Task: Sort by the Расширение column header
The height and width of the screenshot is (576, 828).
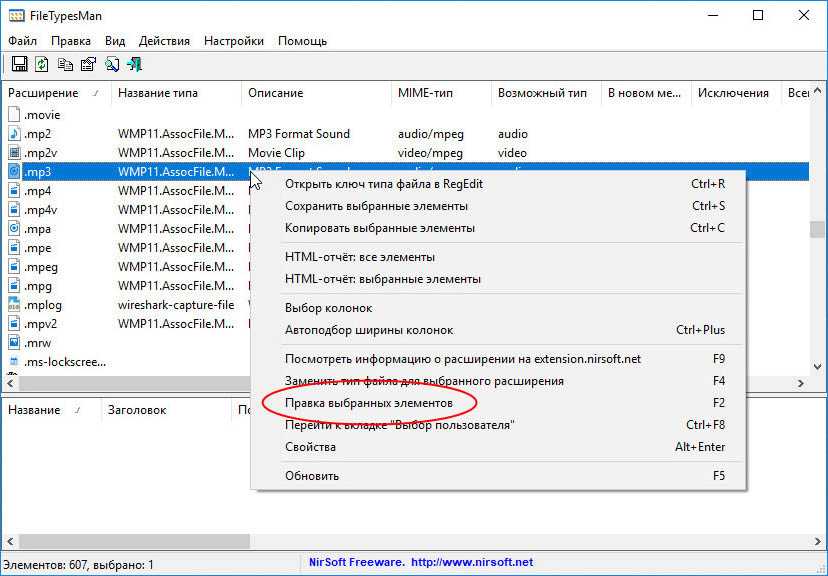Action: point(43,93)
